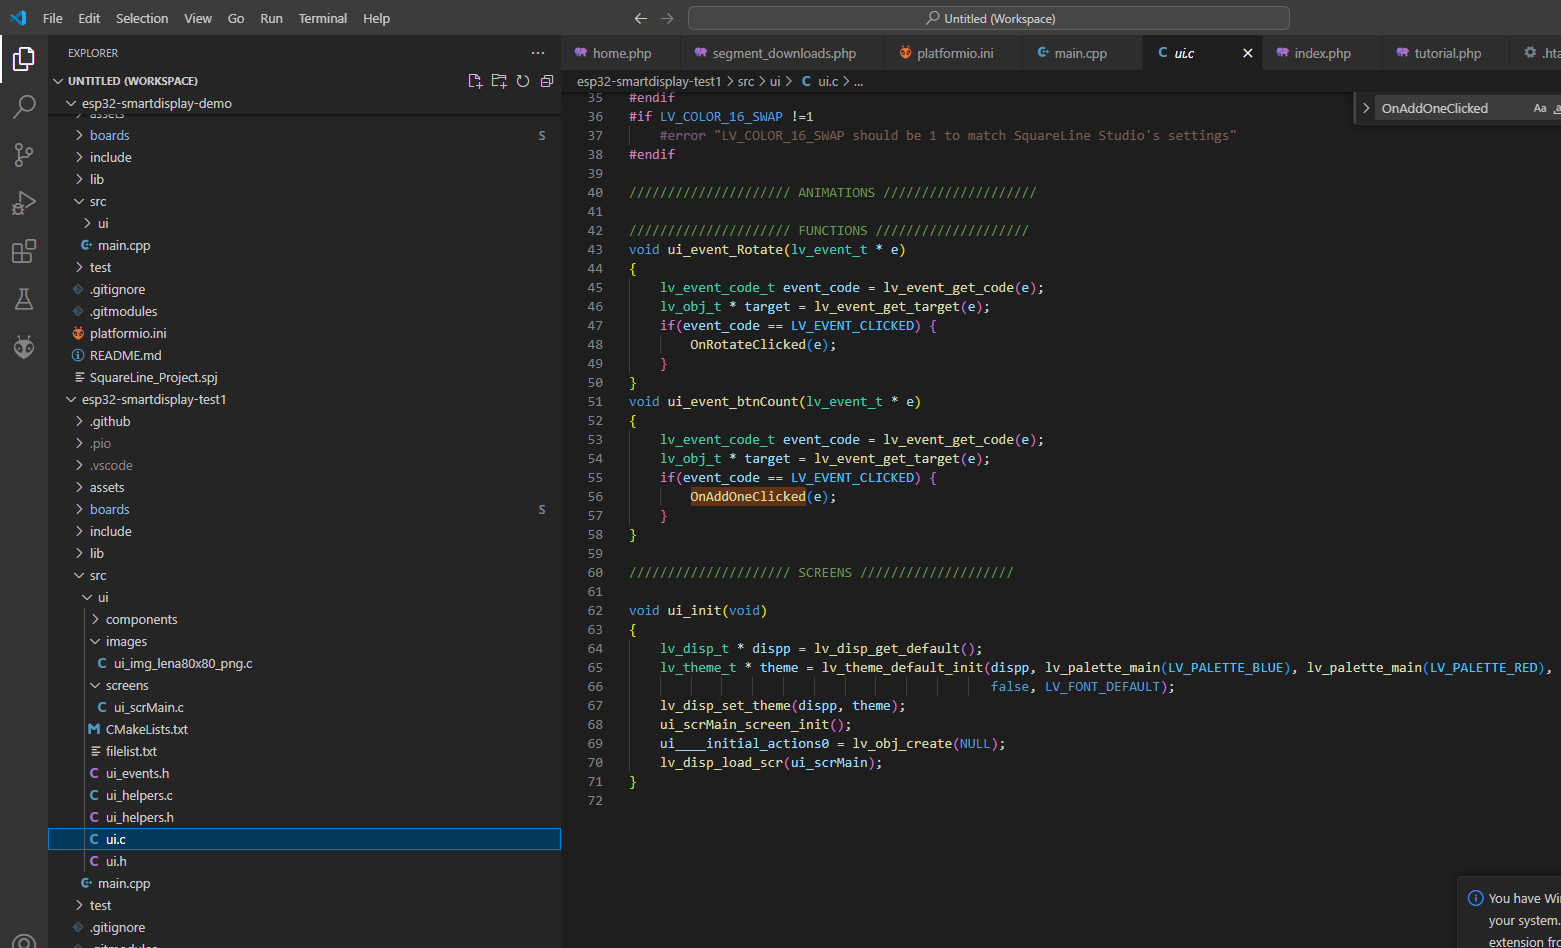
Task: Click the Untitled (Workspace) command center box
Action: click(x=988, y=18)
